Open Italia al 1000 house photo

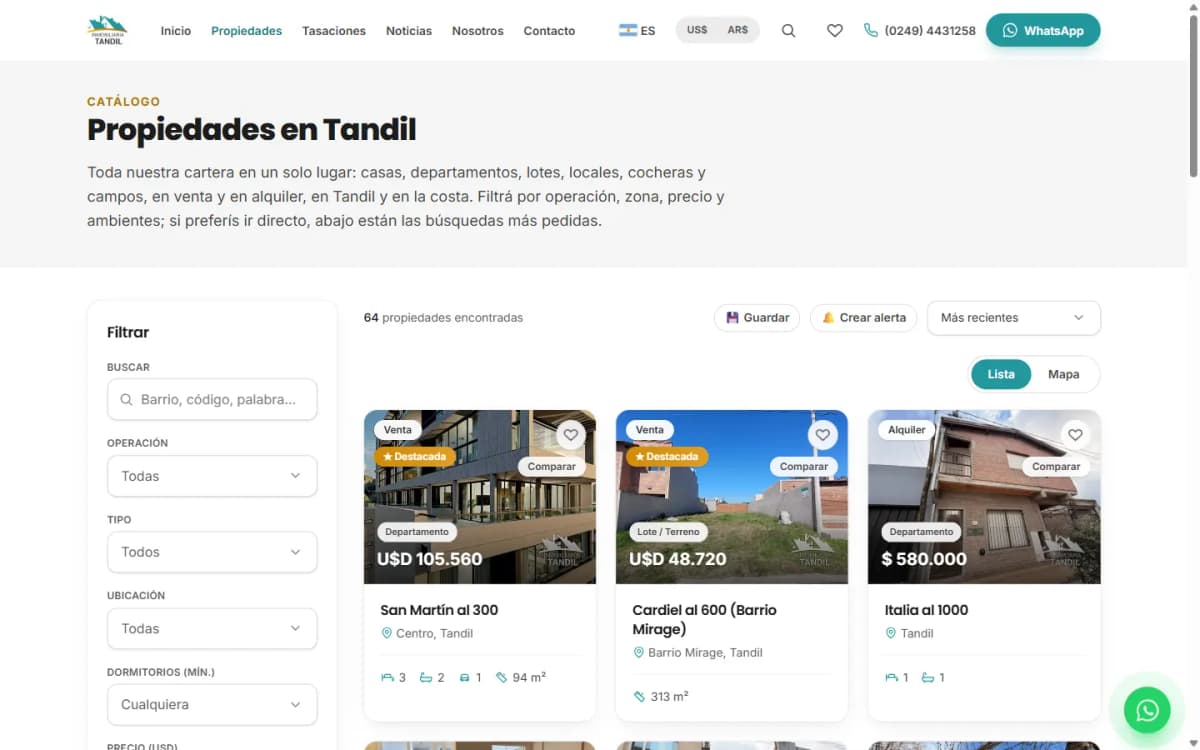(x=984, y=497)
